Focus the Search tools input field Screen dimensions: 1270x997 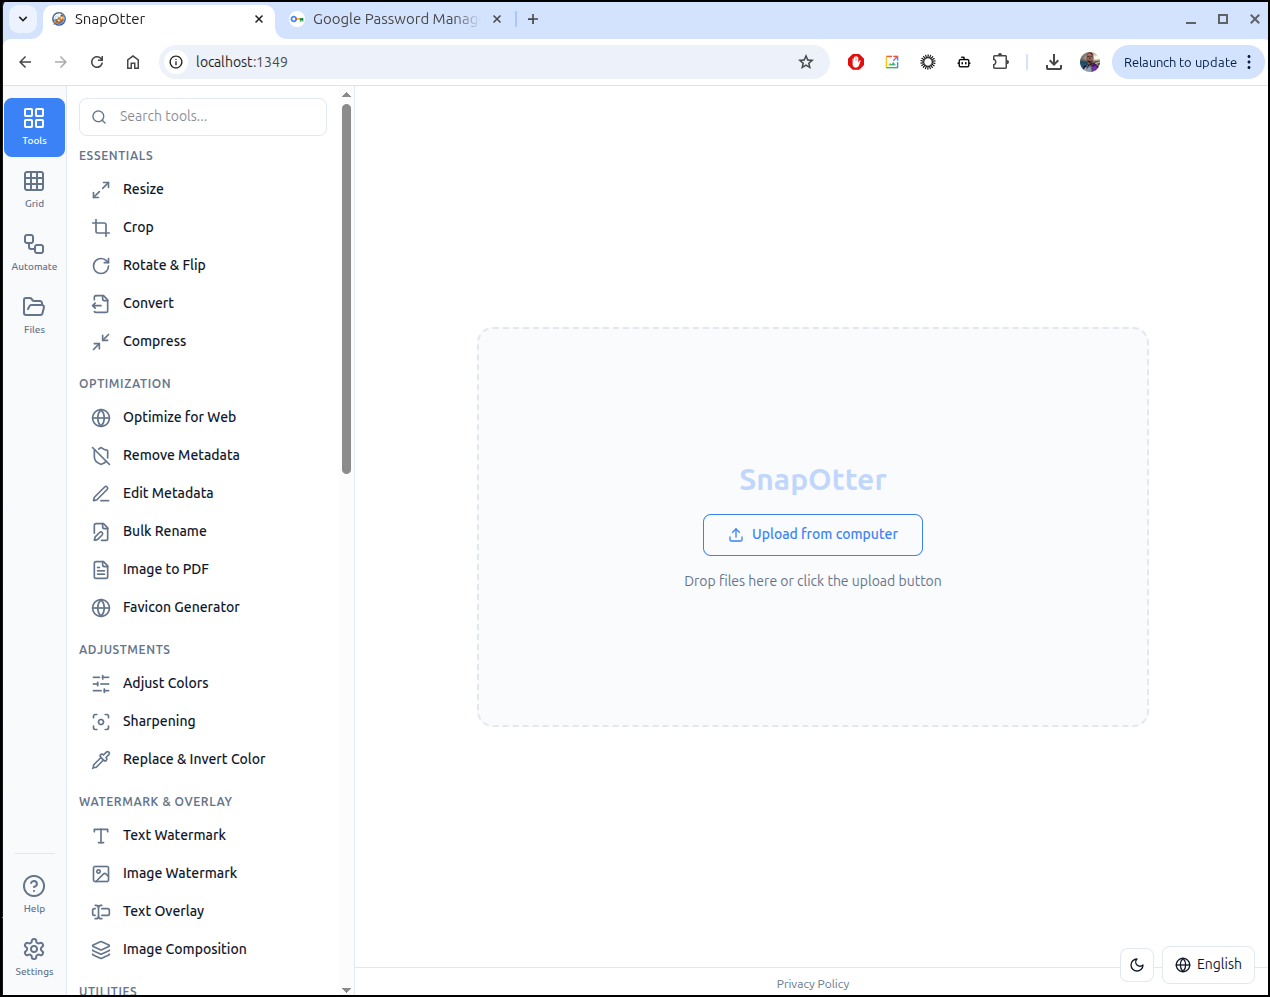[x=203, y=117]
